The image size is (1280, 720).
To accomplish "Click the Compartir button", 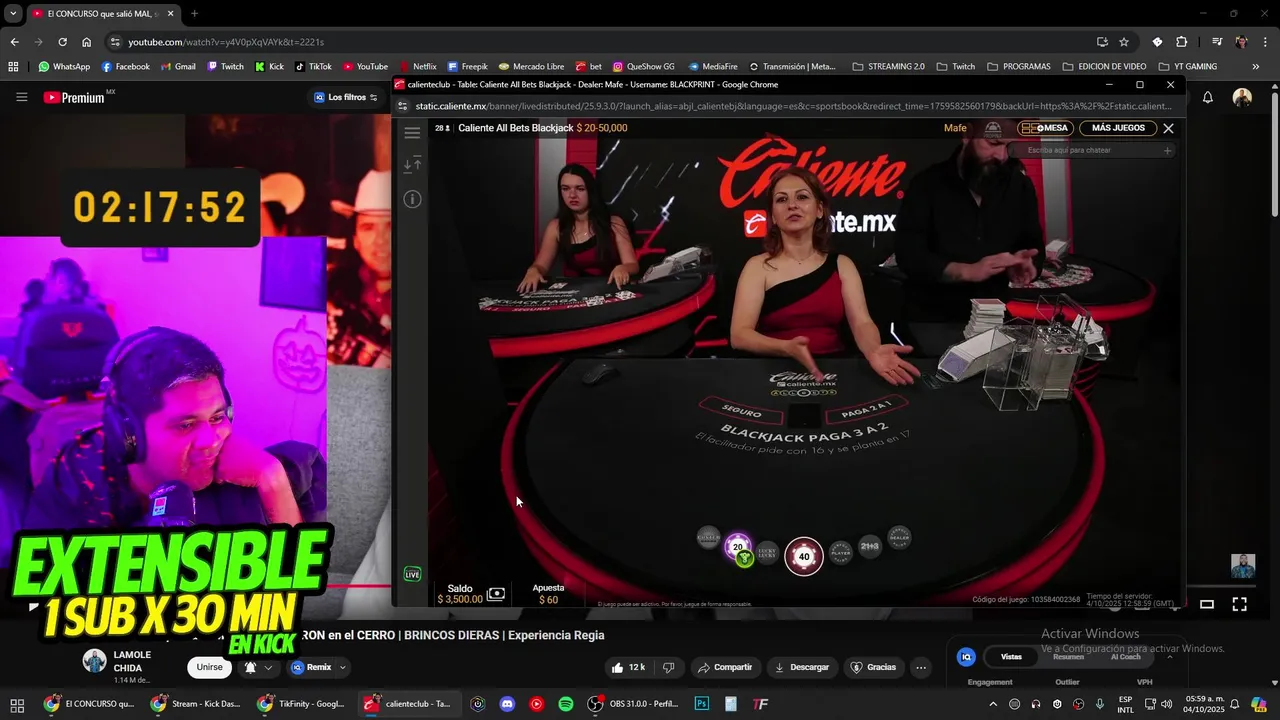I will coord(725,667).
